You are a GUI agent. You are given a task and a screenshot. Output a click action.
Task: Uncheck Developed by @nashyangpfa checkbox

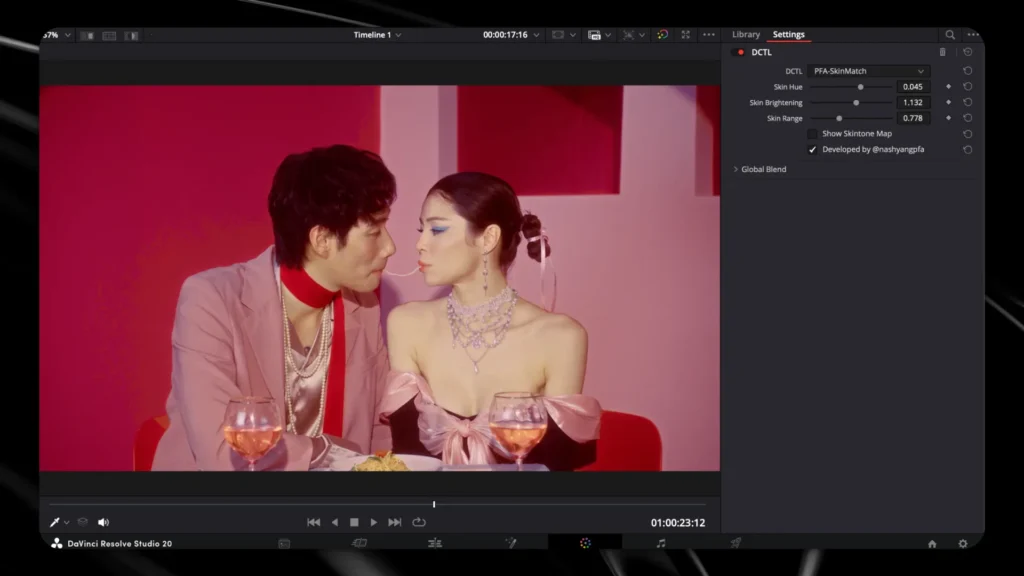[812, 150]
